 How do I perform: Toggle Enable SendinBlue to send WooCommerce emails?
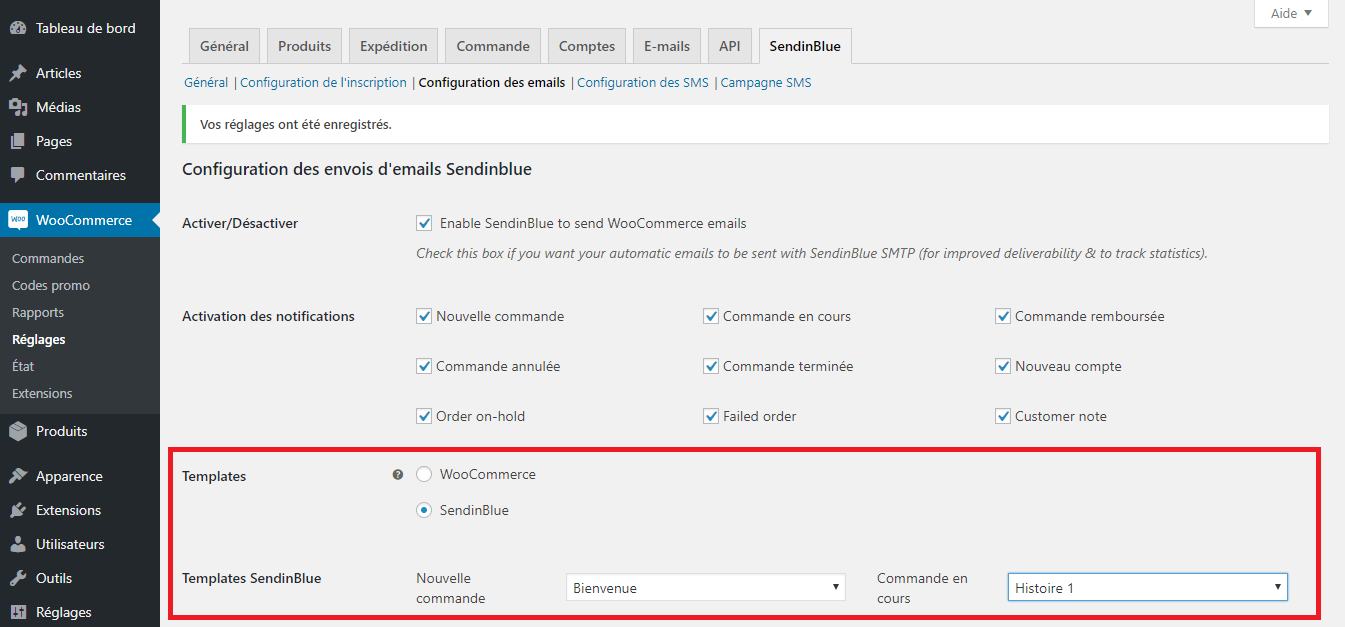point(424,223)
